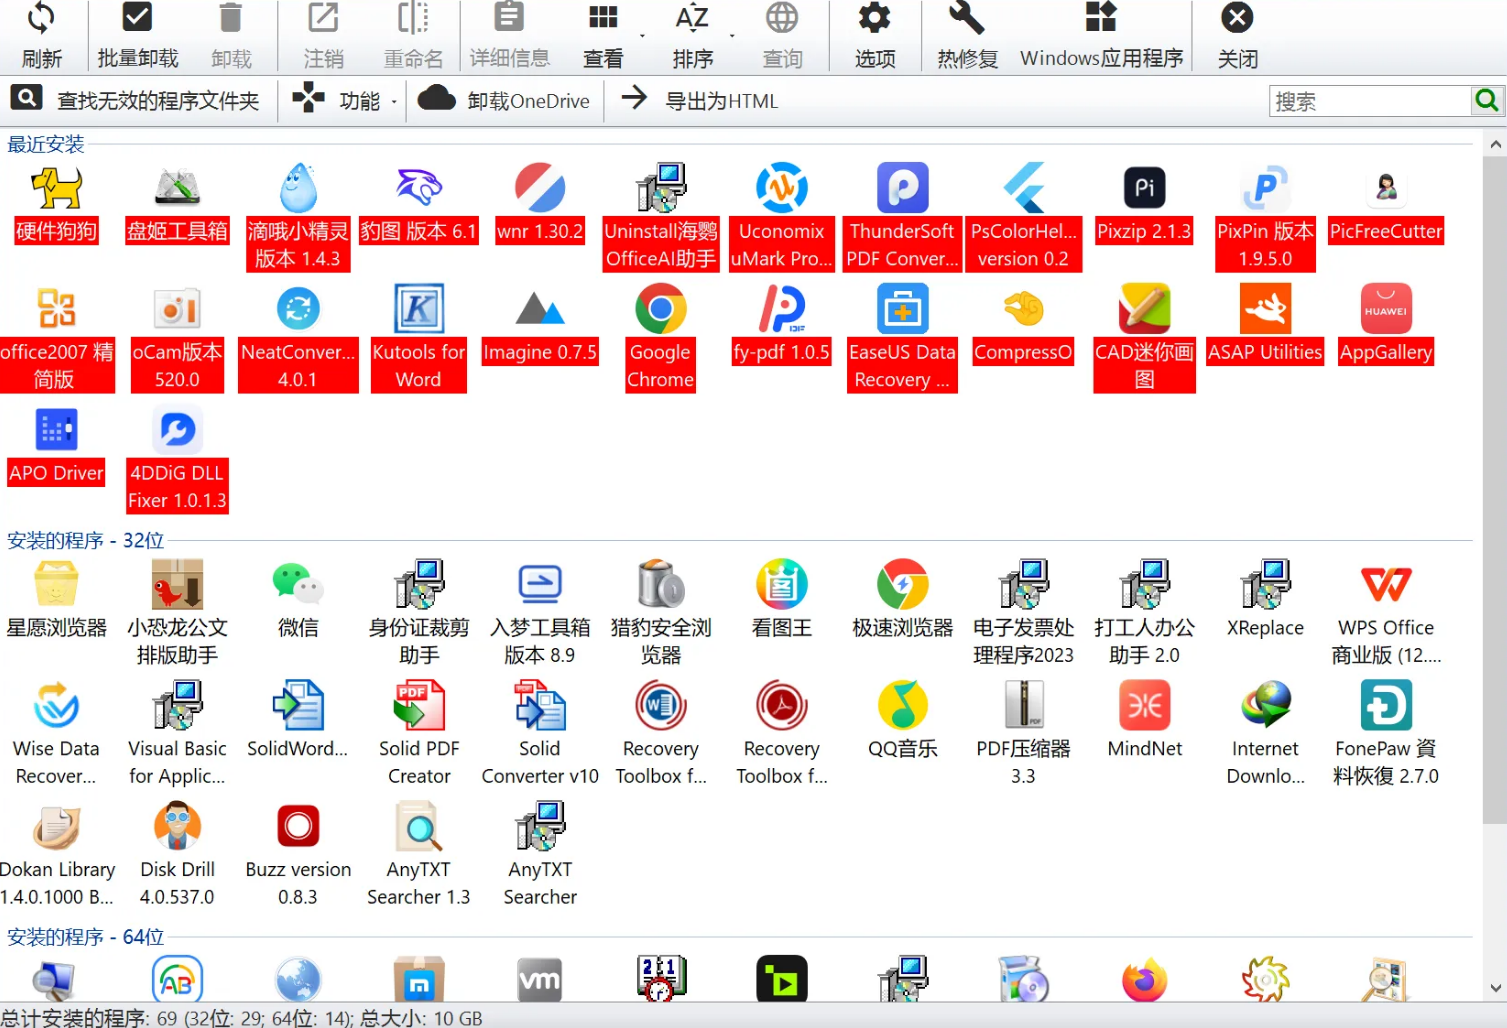This screenshot has width=1507, height=1028.
Task: Show detailed information for a program
Action: point(509,33)
